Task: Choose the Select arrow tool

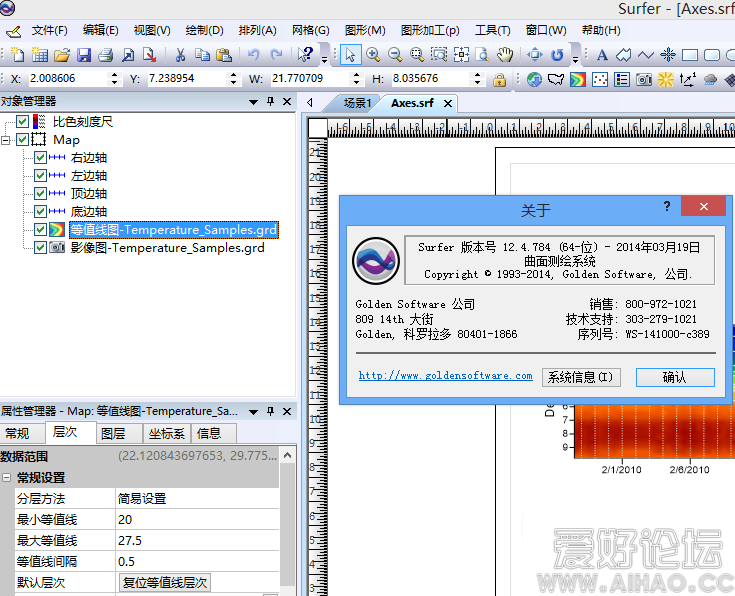Action: [x=350, y=55]
